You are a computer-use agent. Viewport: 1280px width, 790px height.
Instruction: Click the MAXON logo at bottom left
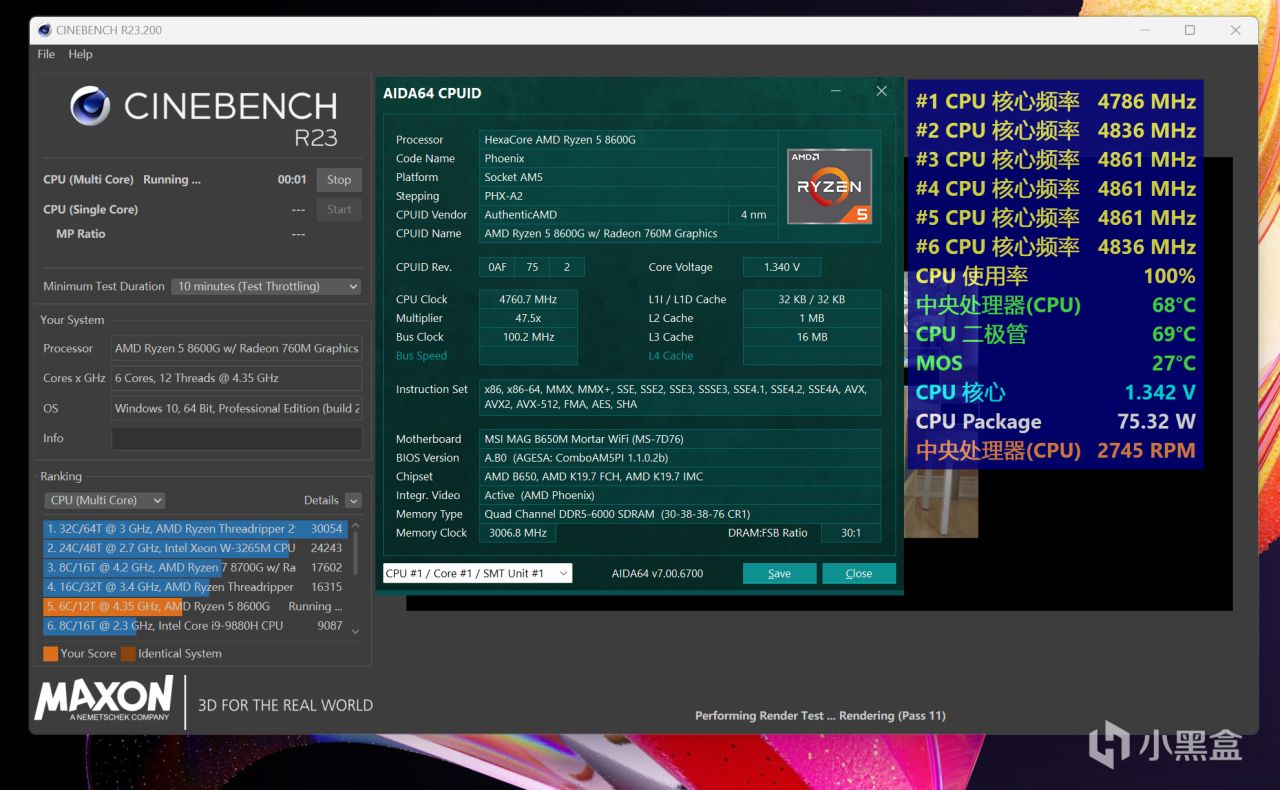(104, 698)
